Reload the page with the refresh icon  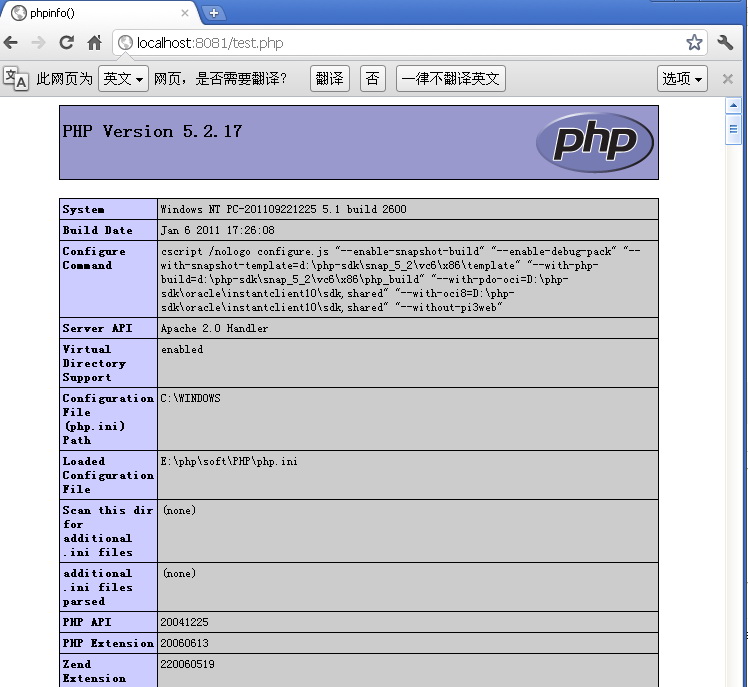tap(66, 42)
